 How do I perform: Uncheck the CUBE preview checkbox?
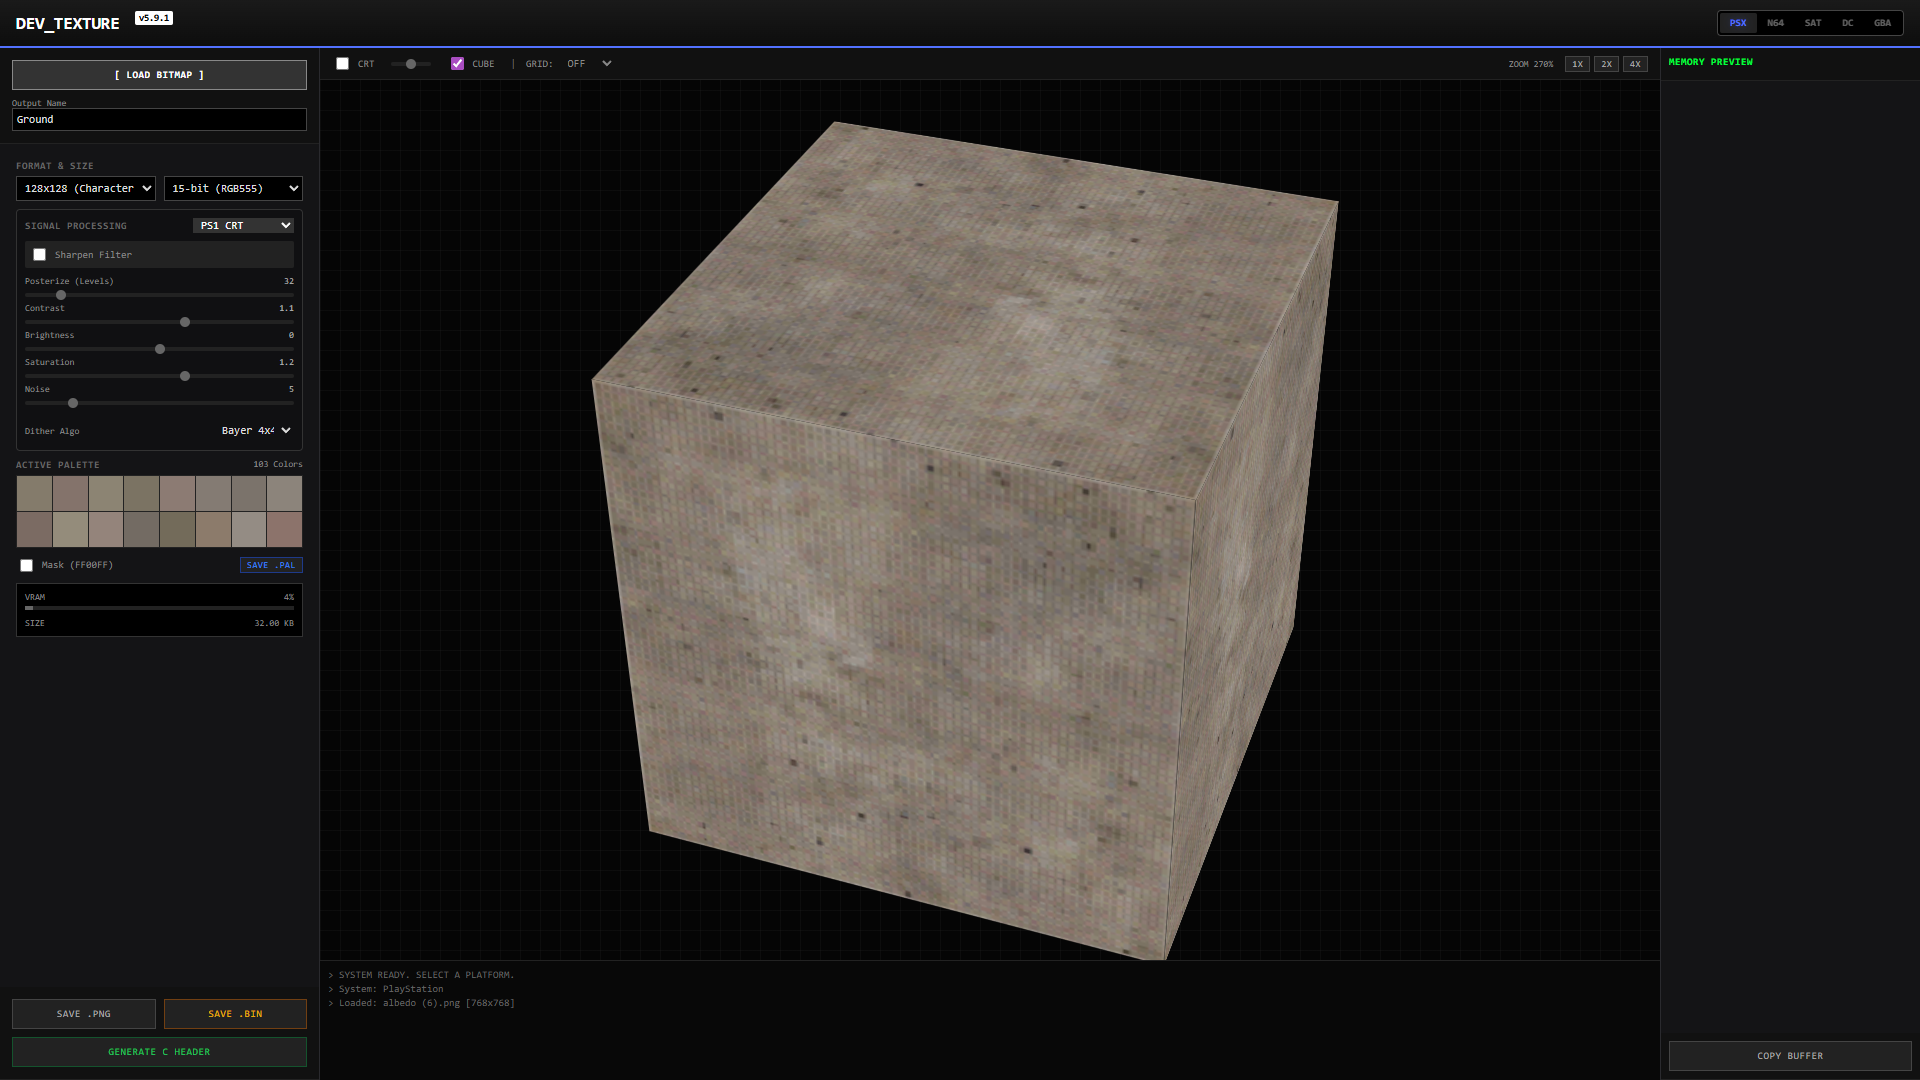pyautogui.click(x=457, y=64)
